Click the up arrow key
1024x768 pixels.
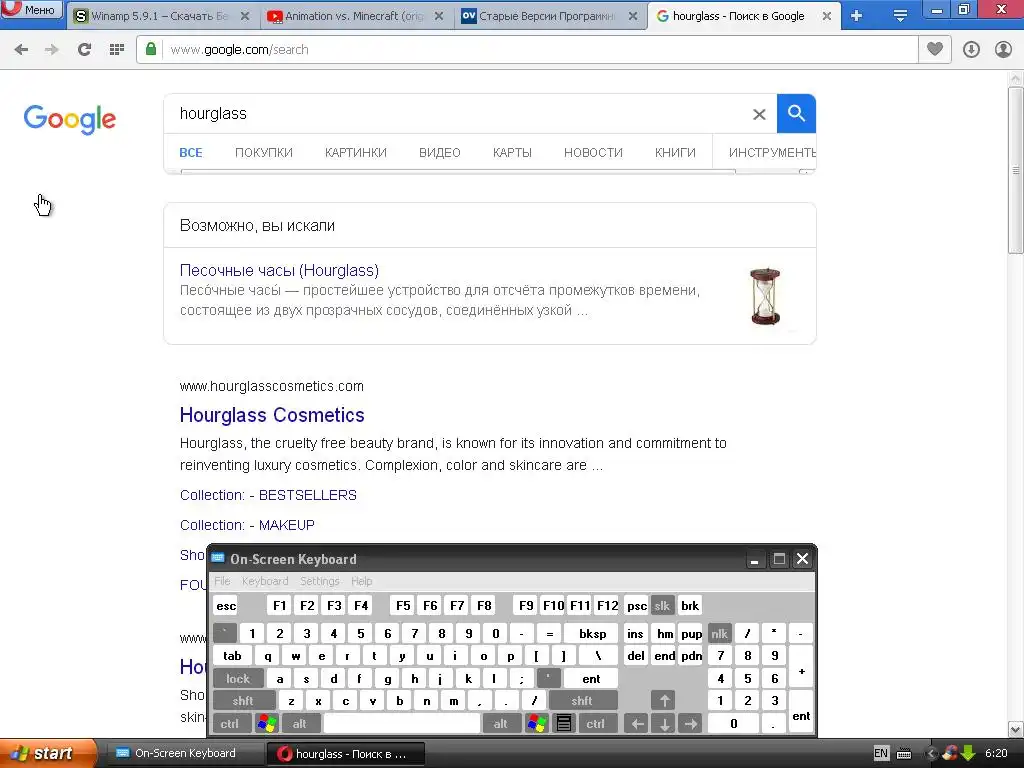(x=664, y=701)
